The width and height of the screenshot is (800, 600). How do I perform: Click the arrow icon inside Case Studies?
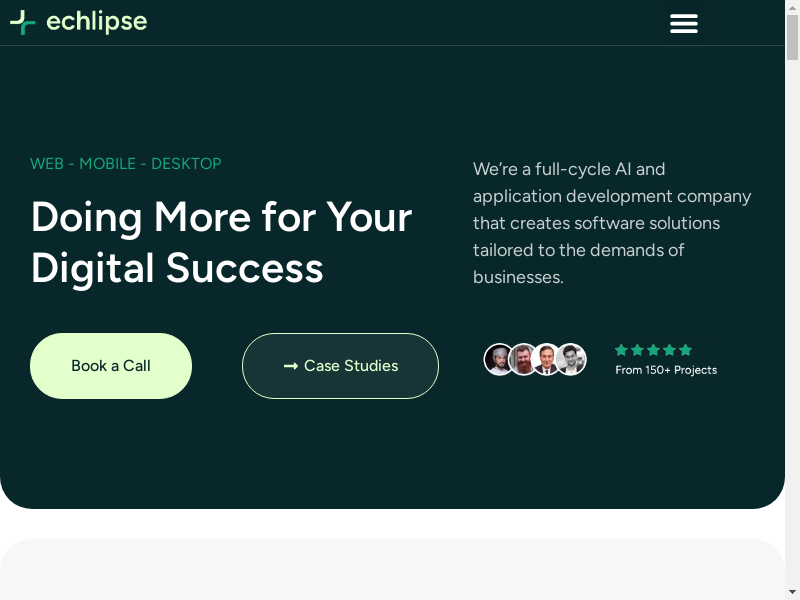(291, 366)
